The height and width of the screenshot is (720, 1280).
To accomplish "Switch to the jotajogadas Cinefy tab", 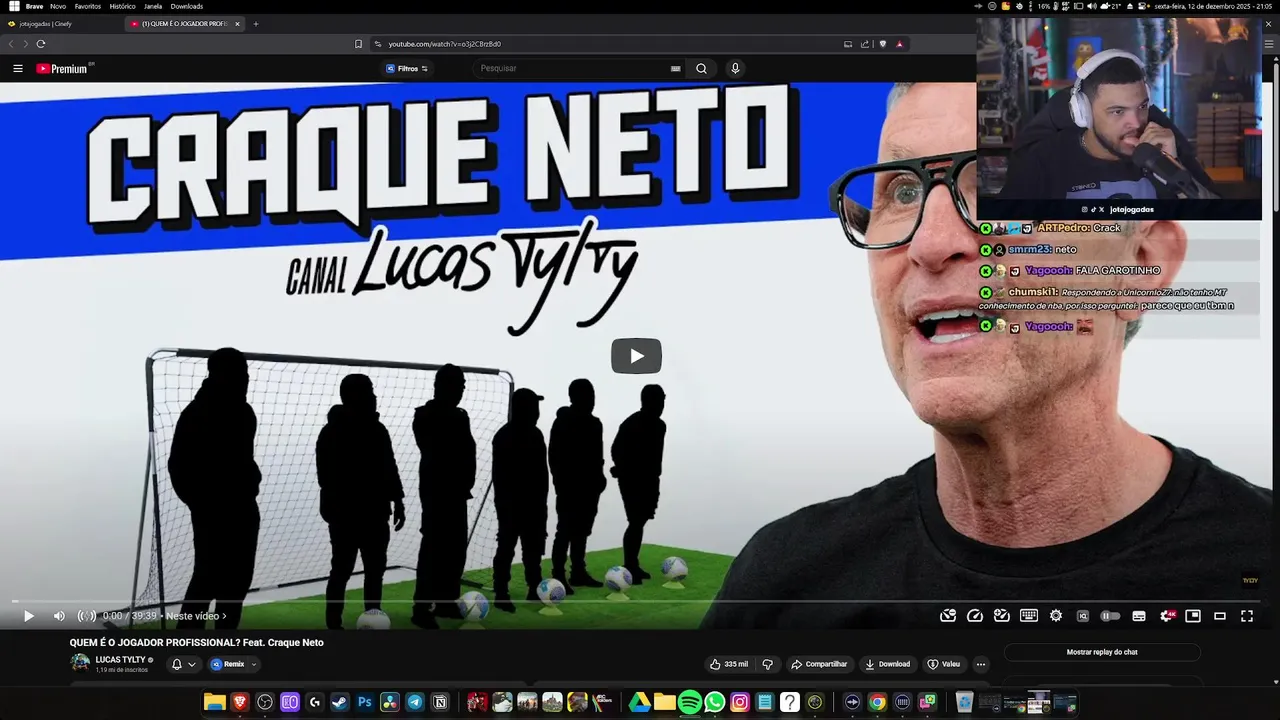I will 46,24.
